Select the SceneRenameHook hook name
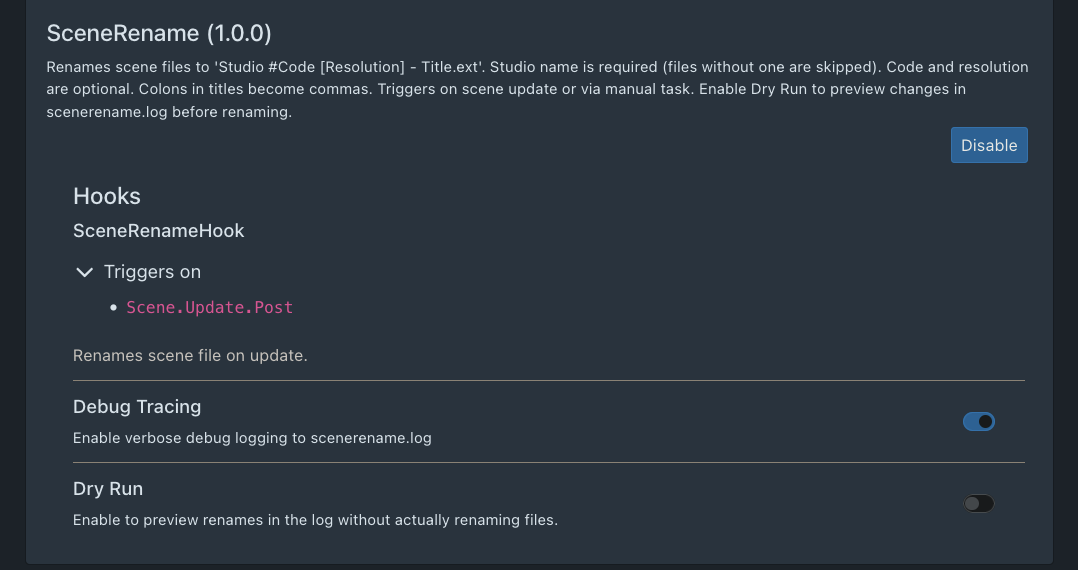The image size is (1078, 570). [x=159, y=231]
